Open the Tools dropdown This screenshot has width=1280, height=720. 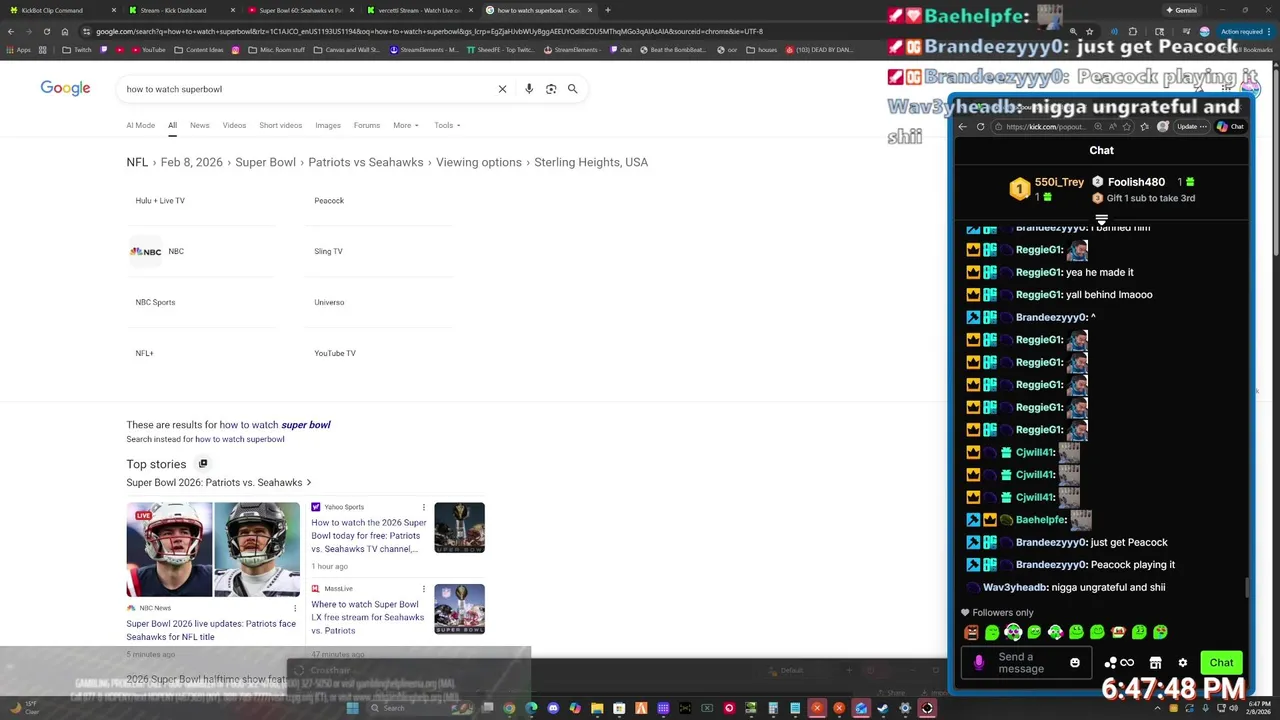tap(447, 125)
